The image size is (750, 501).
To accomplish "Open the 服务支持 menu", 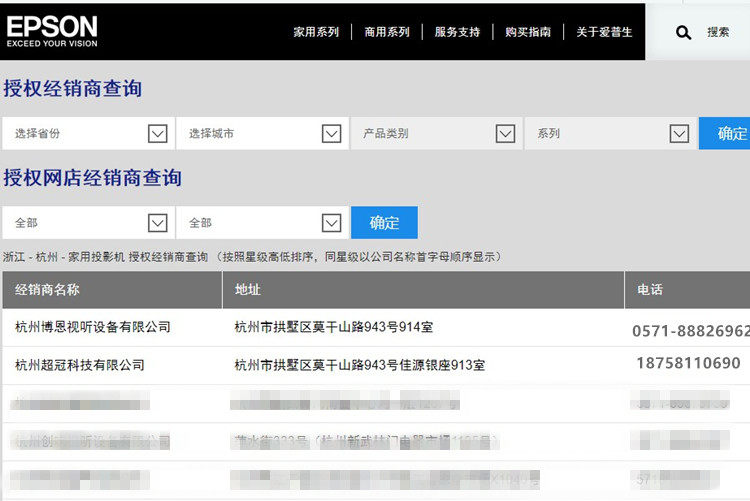I will coord(457,32).
